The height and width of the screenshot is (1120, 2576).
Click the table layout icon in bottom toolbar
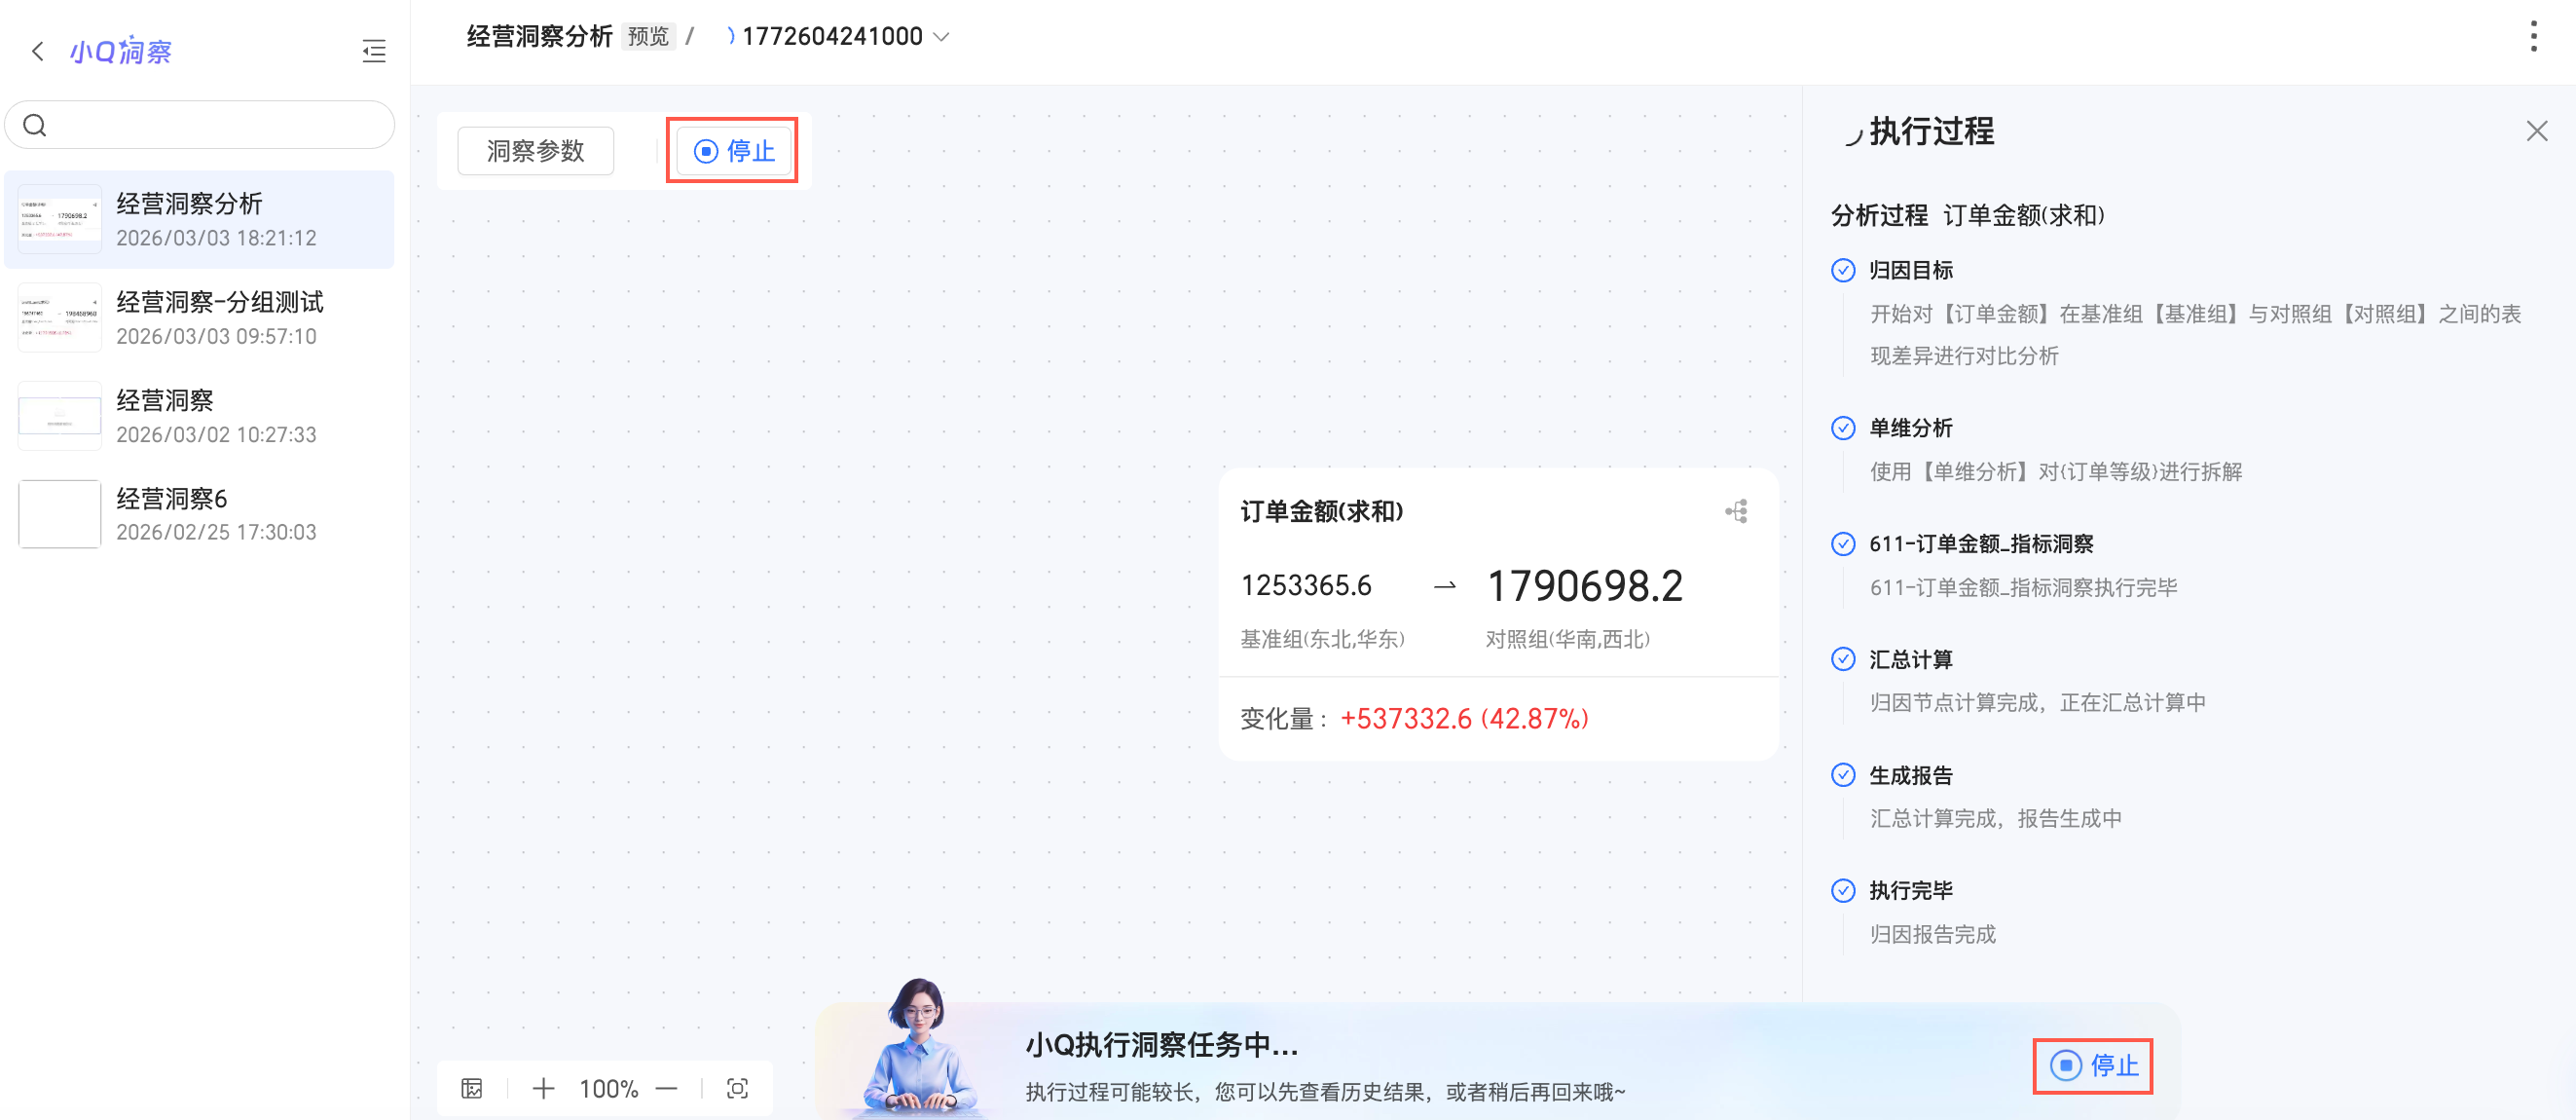tap(472, 1088)
